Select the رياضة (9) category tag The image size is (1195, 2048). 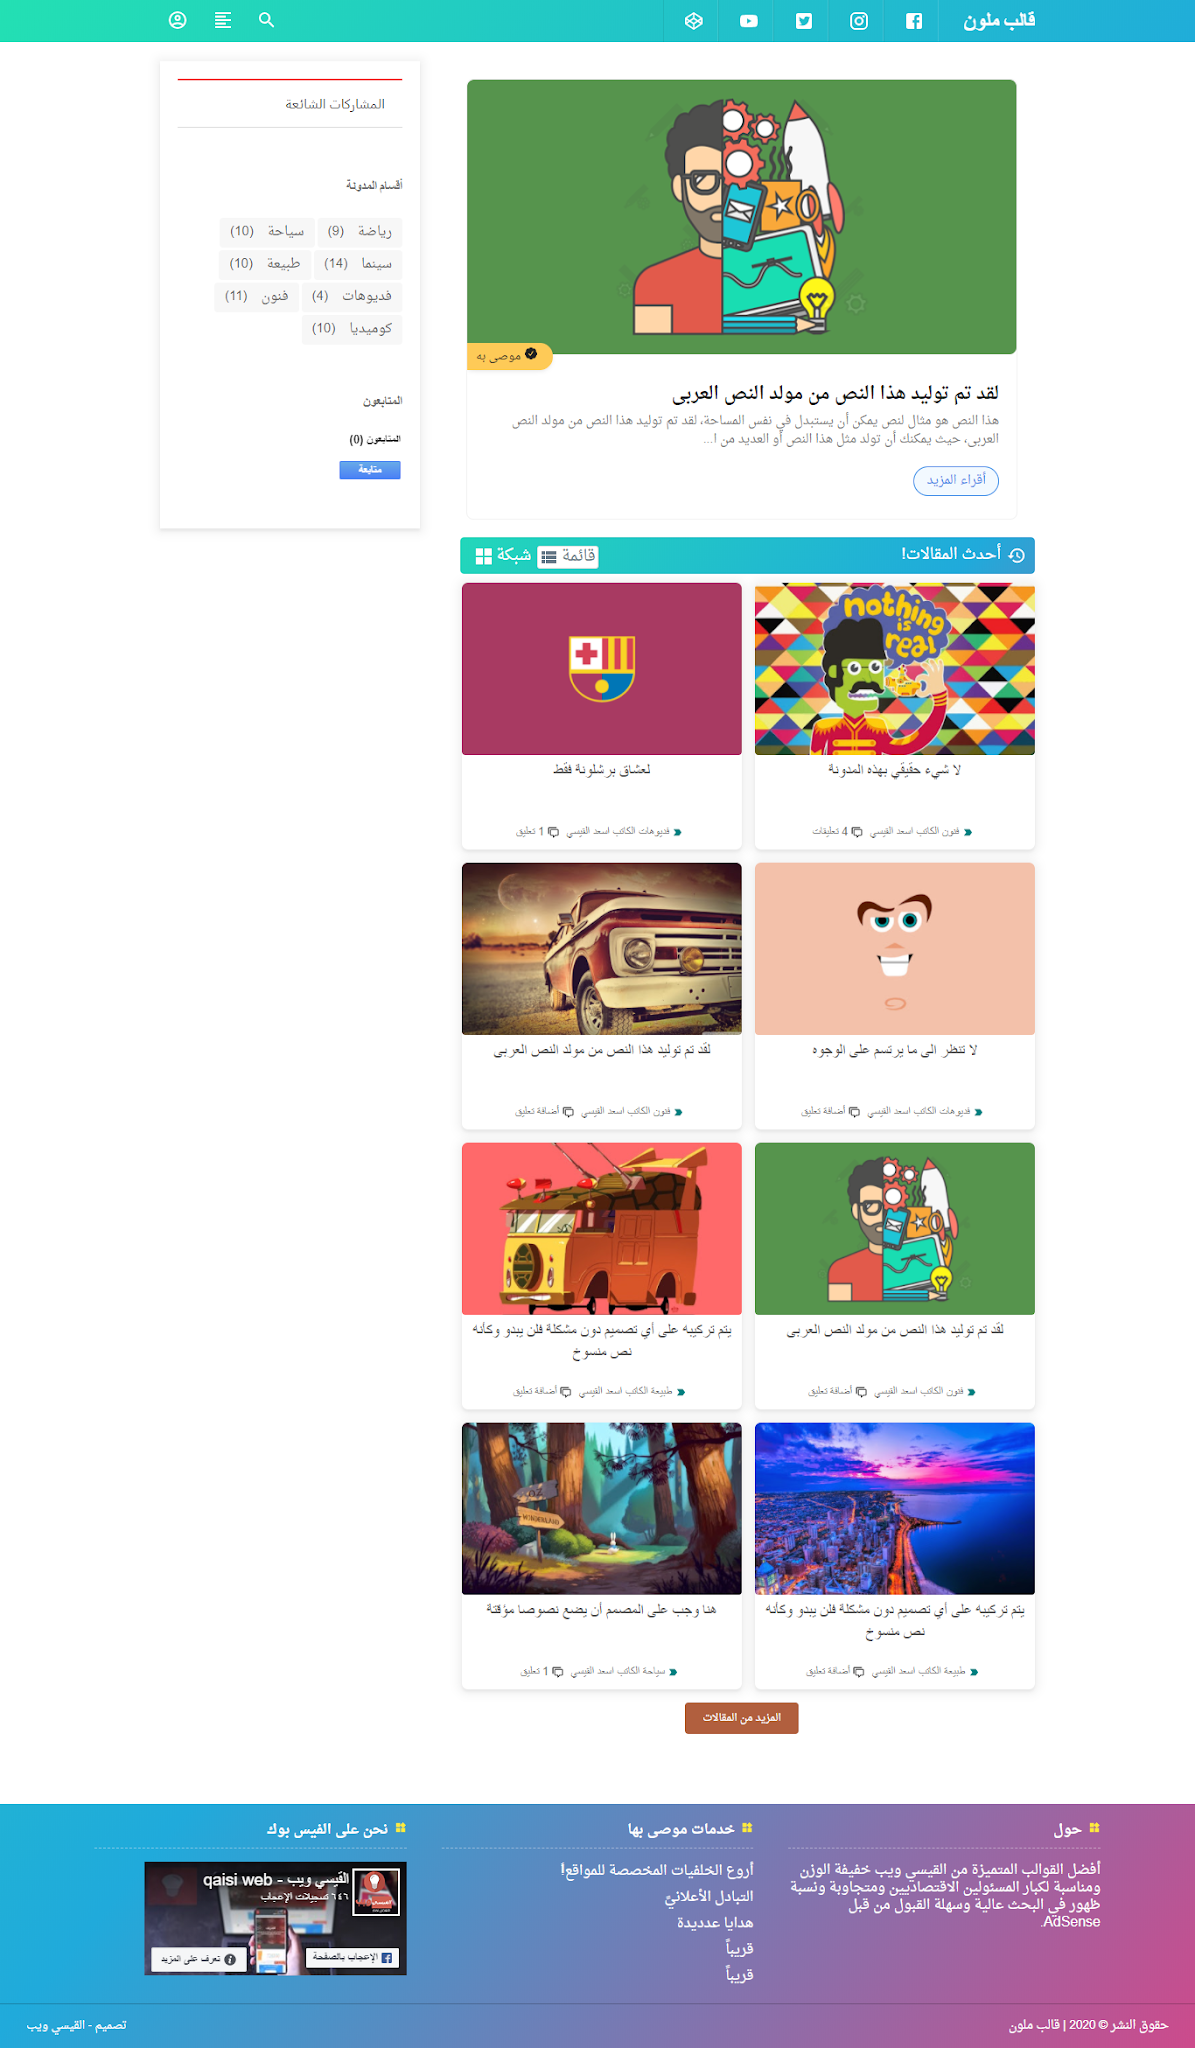(360, 232)
